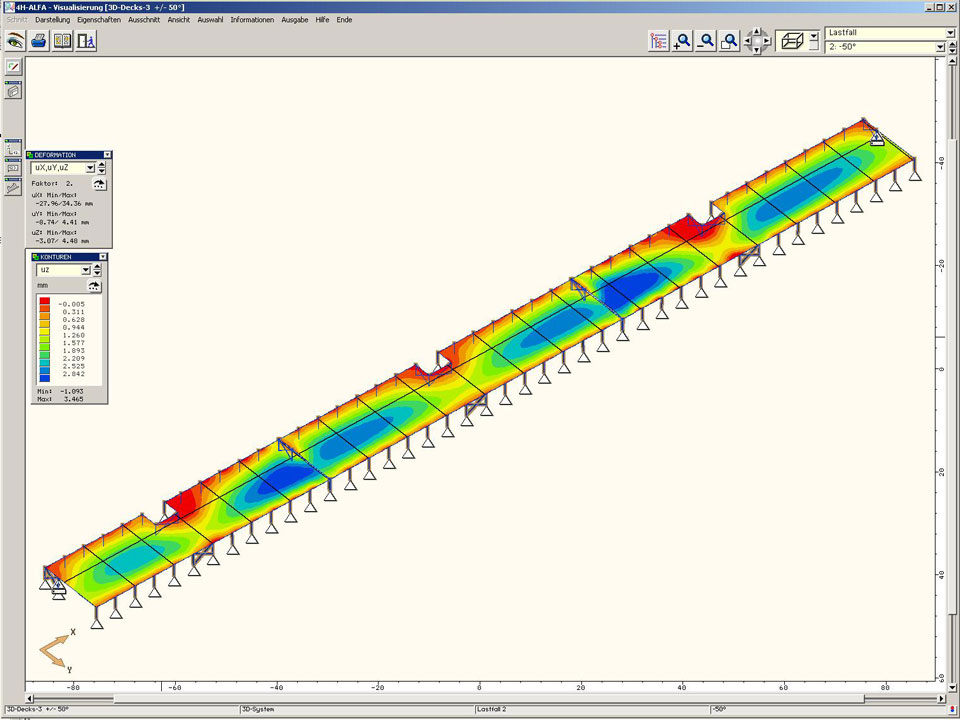Toggle the pencil tool in left sidebar

(x=13, y=67)
